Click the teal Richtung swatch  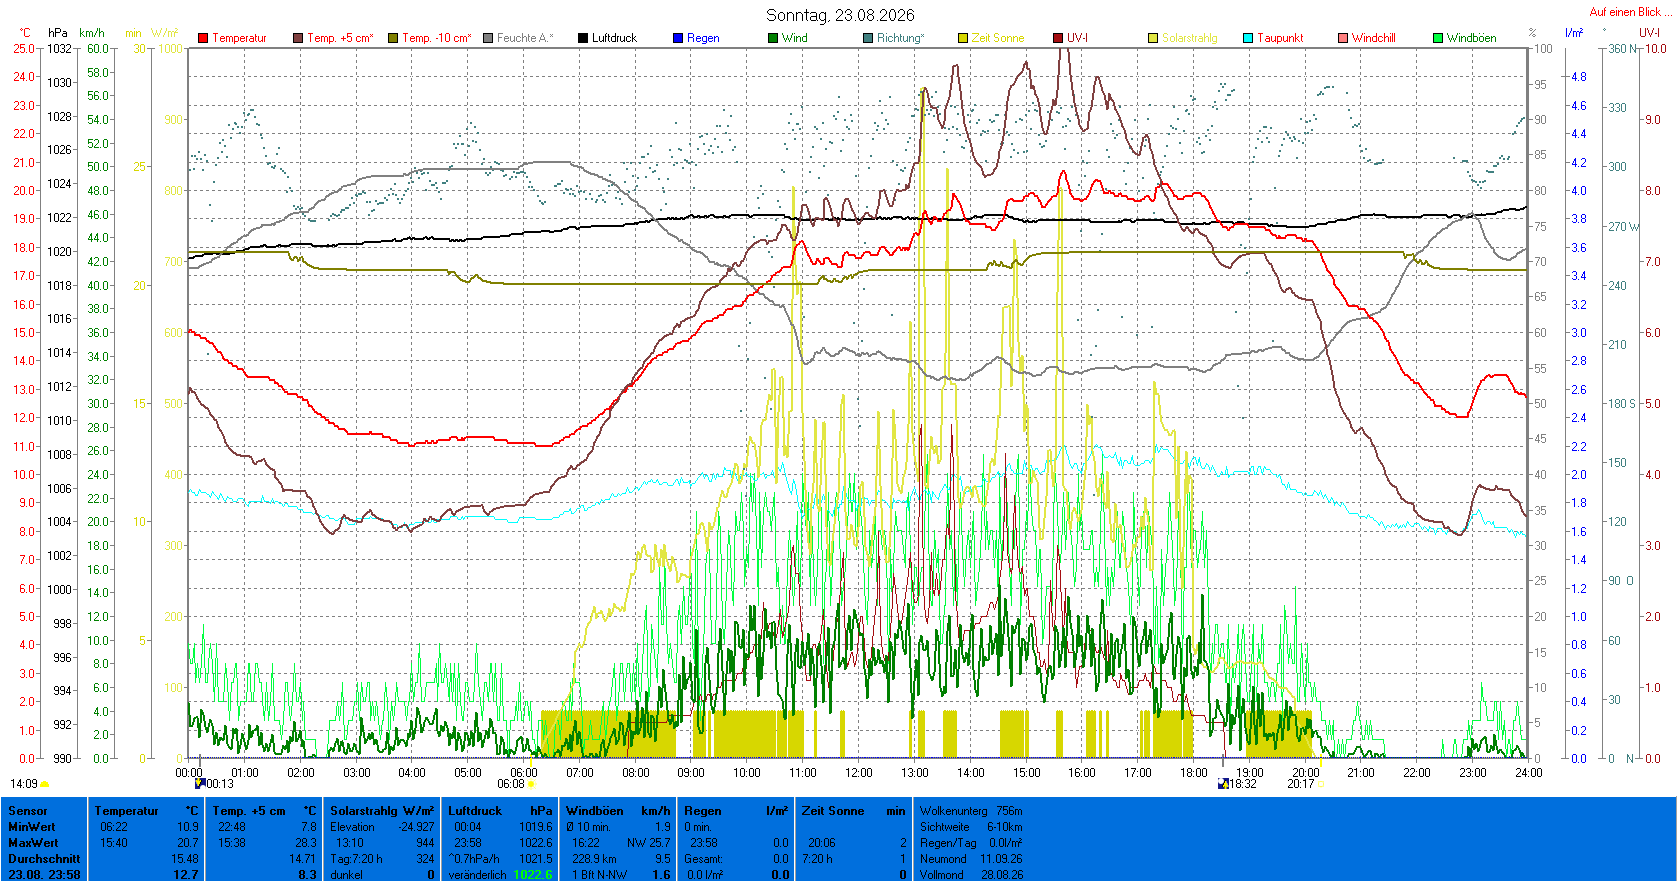pyautogui.click(x=868, y=38)
